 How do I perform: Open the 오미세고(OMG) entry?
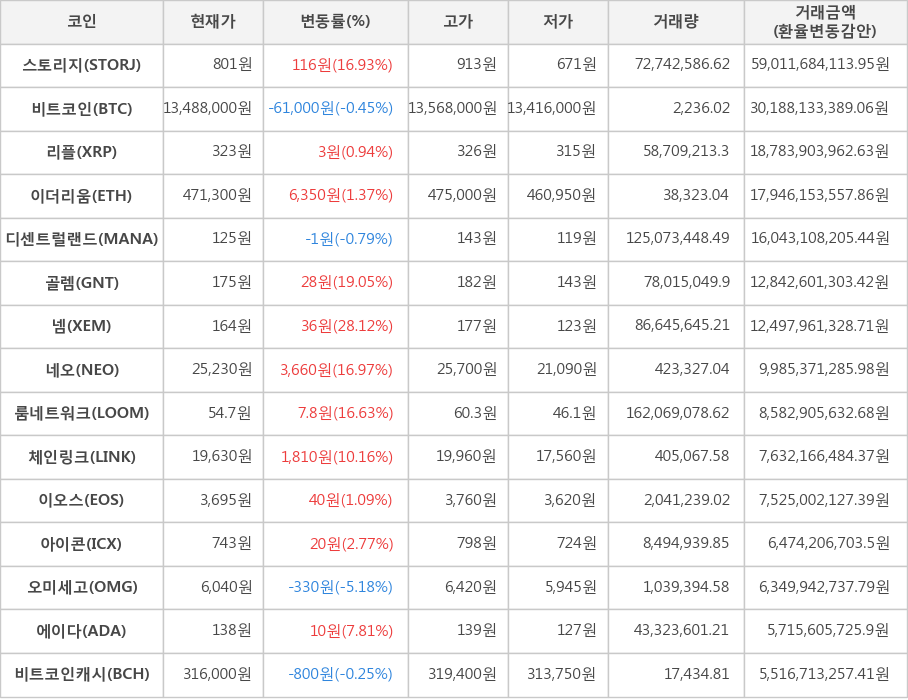click(82, 587)
